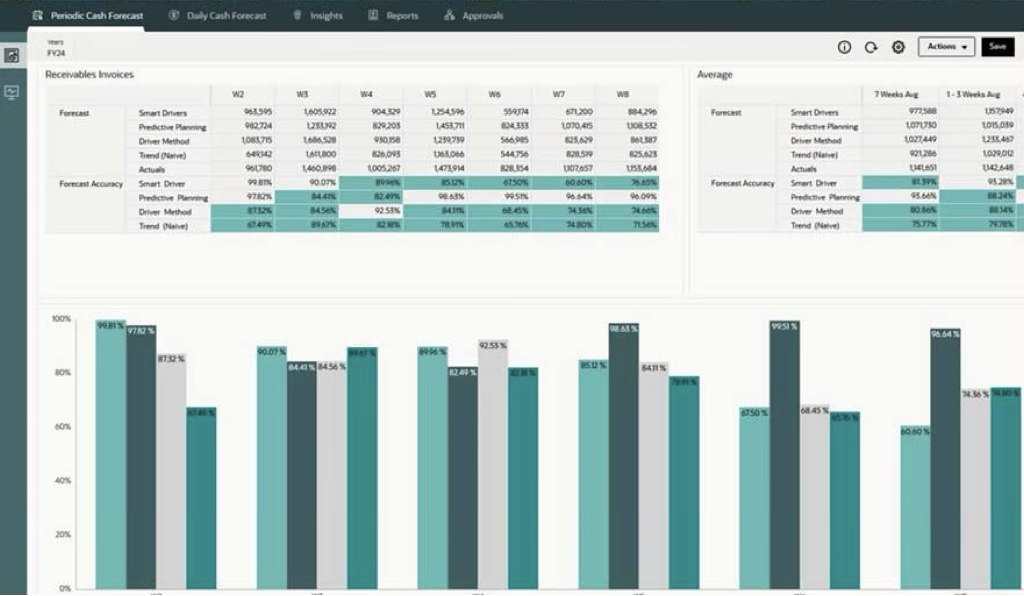Select the W4 column header

click(366, 94)
